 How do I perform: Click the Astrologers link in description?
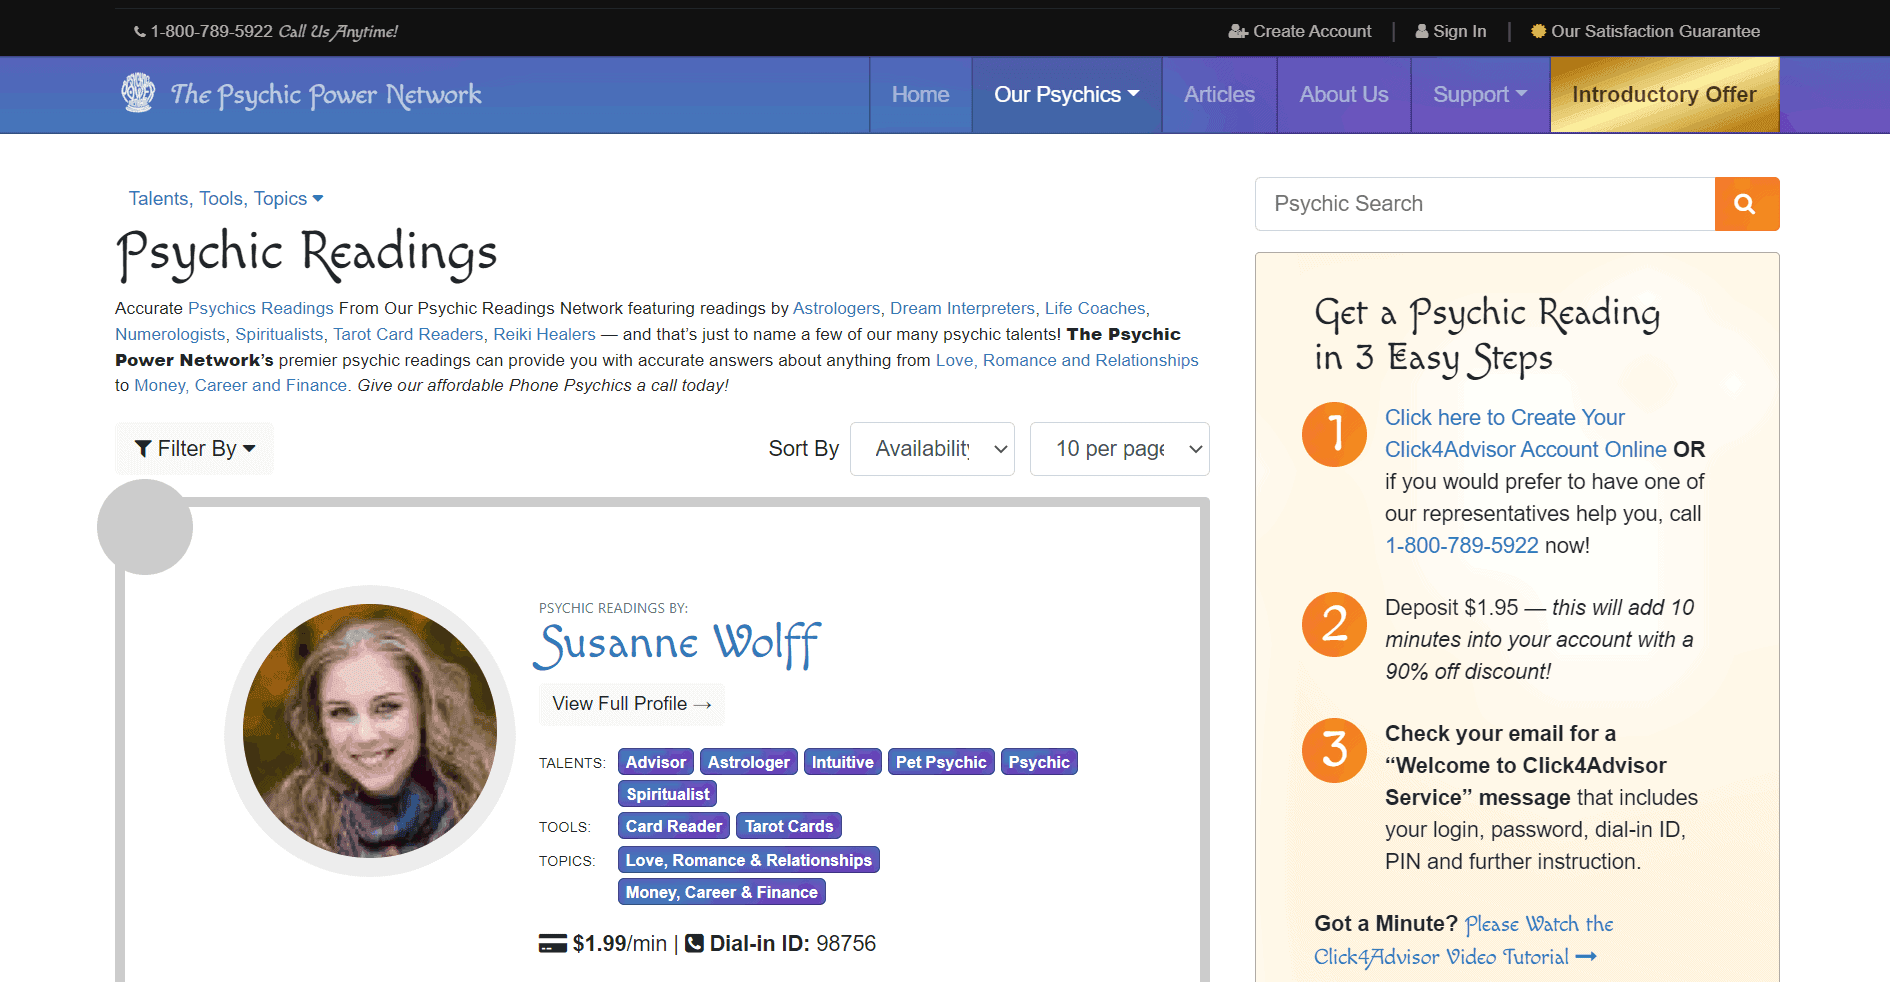pos(836,309)
